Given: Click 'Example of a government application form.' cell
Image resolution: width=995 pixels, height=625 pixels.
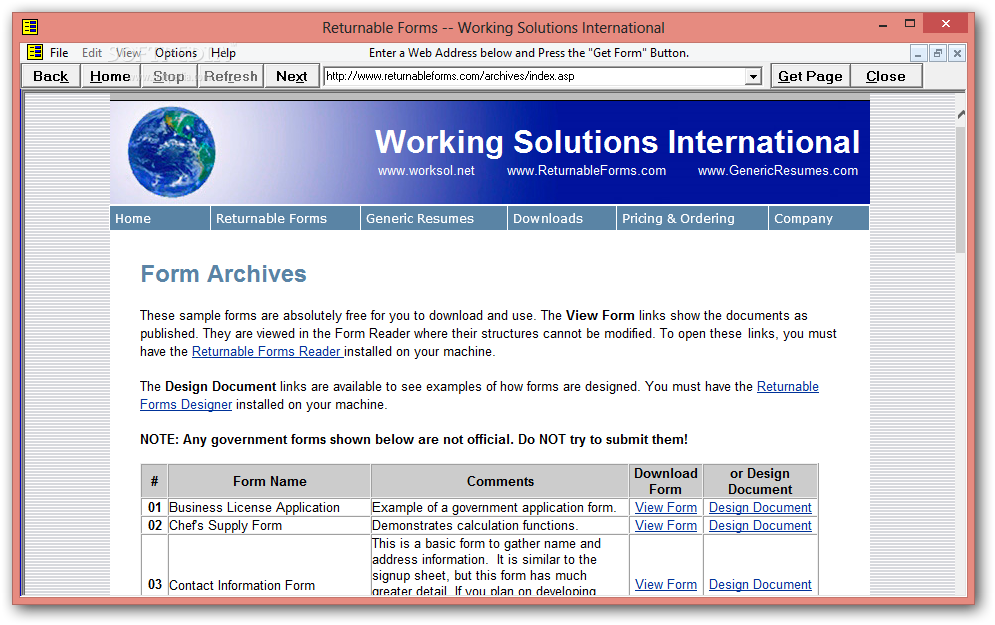Looking at the screenshot, I should [x=500, y=508].
